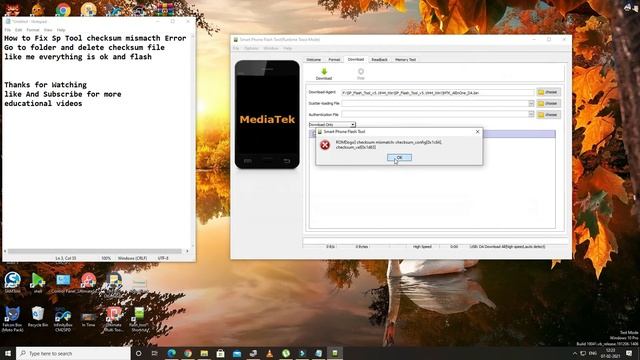Open the View menu in Notepad

(x=48, y=30)
